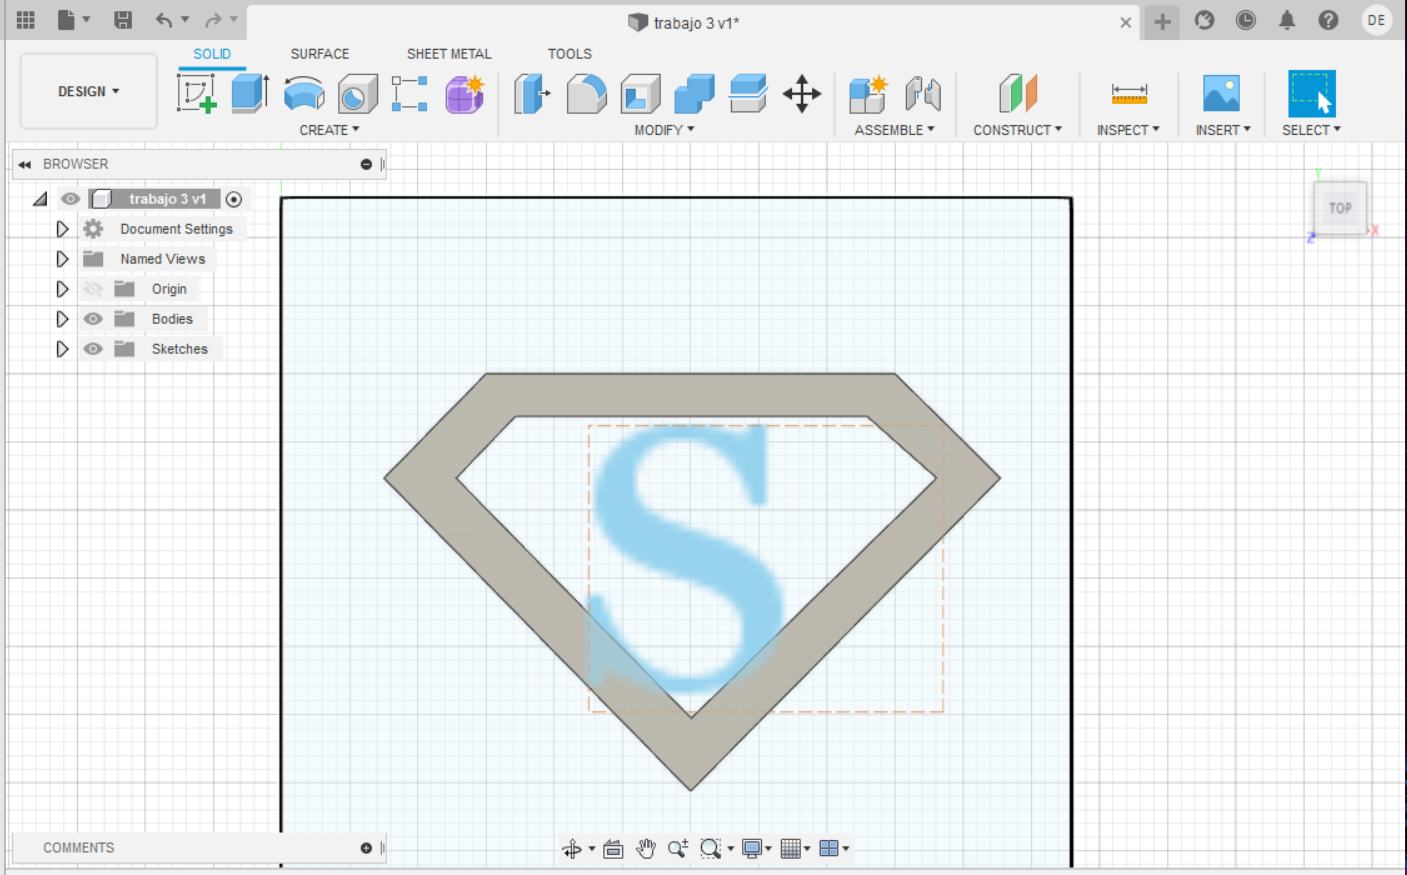Open the SELECT dropdown menu
Viewport: 1407px width, 875px height.
point(1311,130)
